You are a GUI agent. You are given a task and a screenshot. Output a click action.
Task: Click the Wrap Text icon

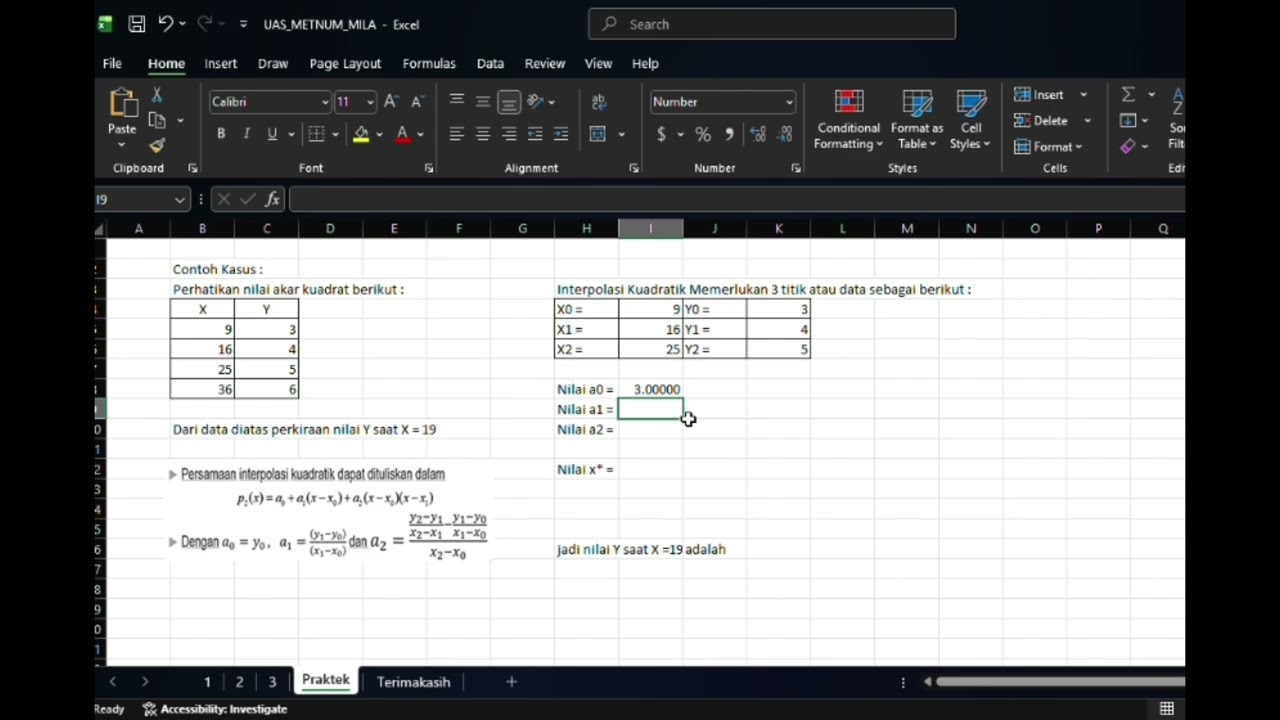599,102
